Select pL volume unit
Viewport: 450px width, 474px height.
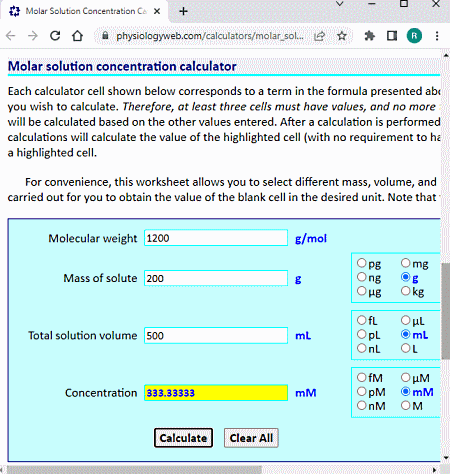(x=362, y=334)
